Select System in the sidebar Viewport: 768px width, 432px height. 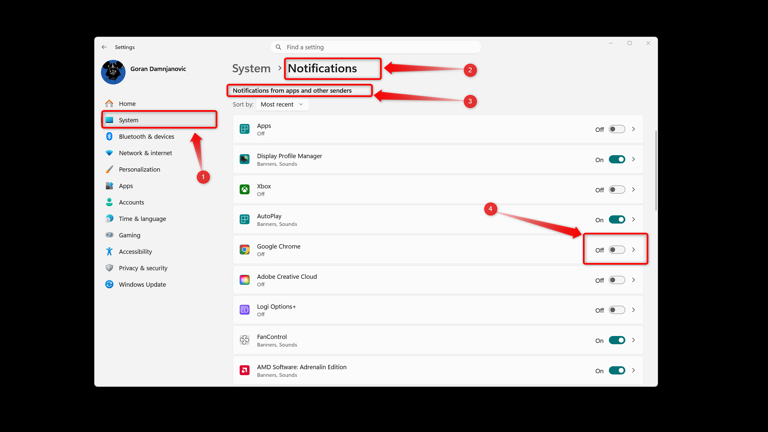[x=159, y=120]
